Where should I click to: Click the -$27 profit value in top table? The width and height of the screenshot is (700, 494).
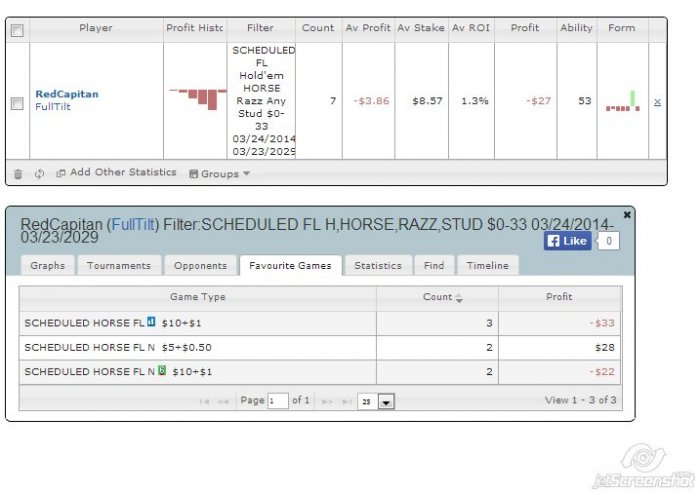click(x=538, y=101)
